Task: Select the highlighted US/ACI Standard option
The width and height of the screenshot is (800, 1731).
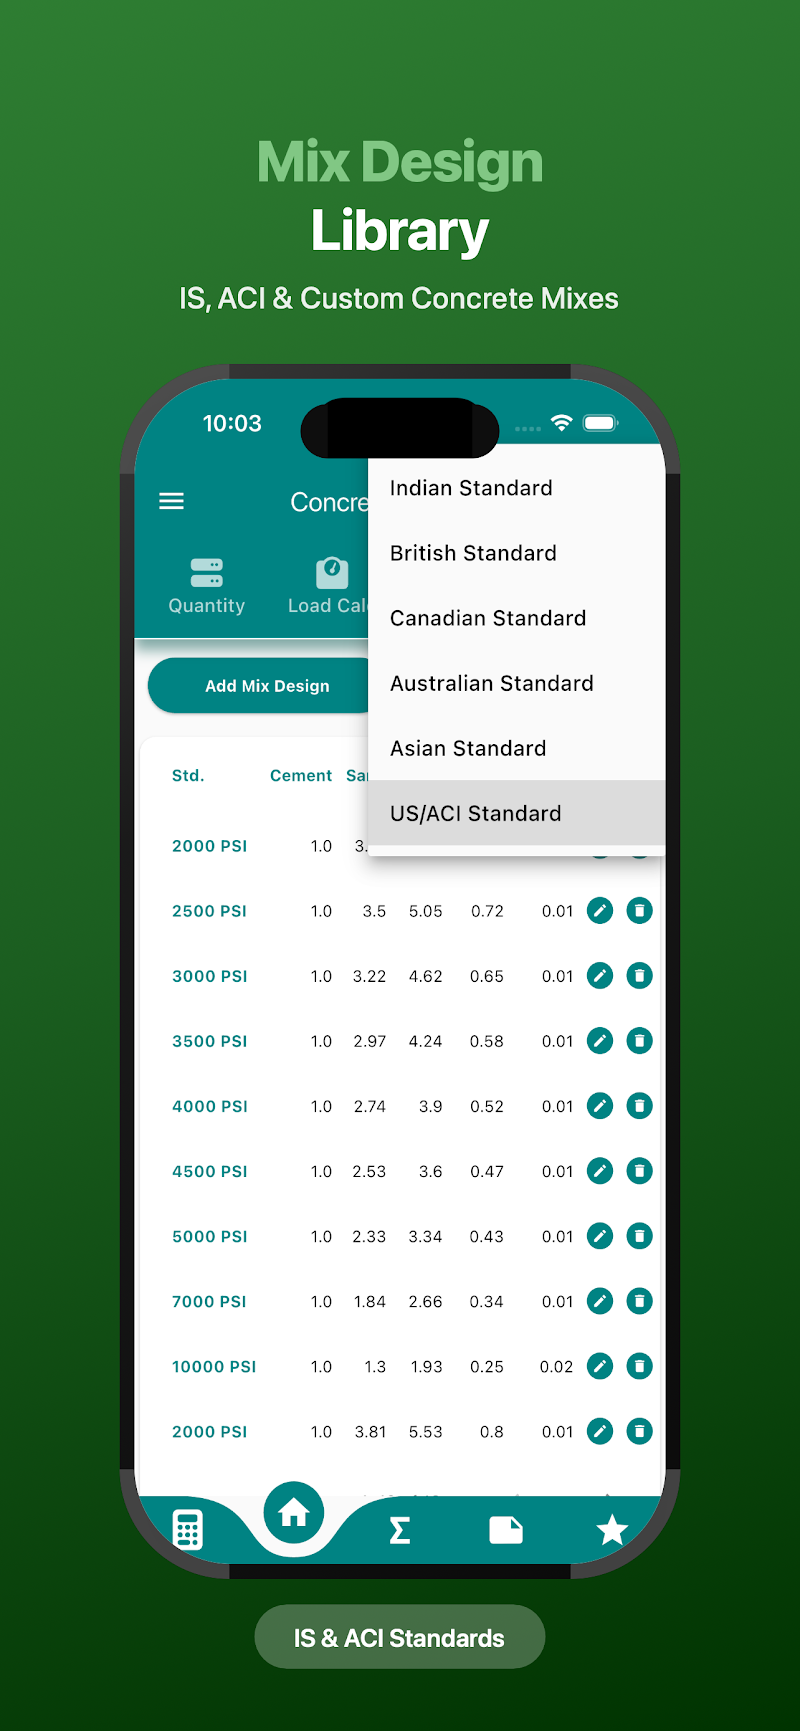Action: (x=476, y=813)
